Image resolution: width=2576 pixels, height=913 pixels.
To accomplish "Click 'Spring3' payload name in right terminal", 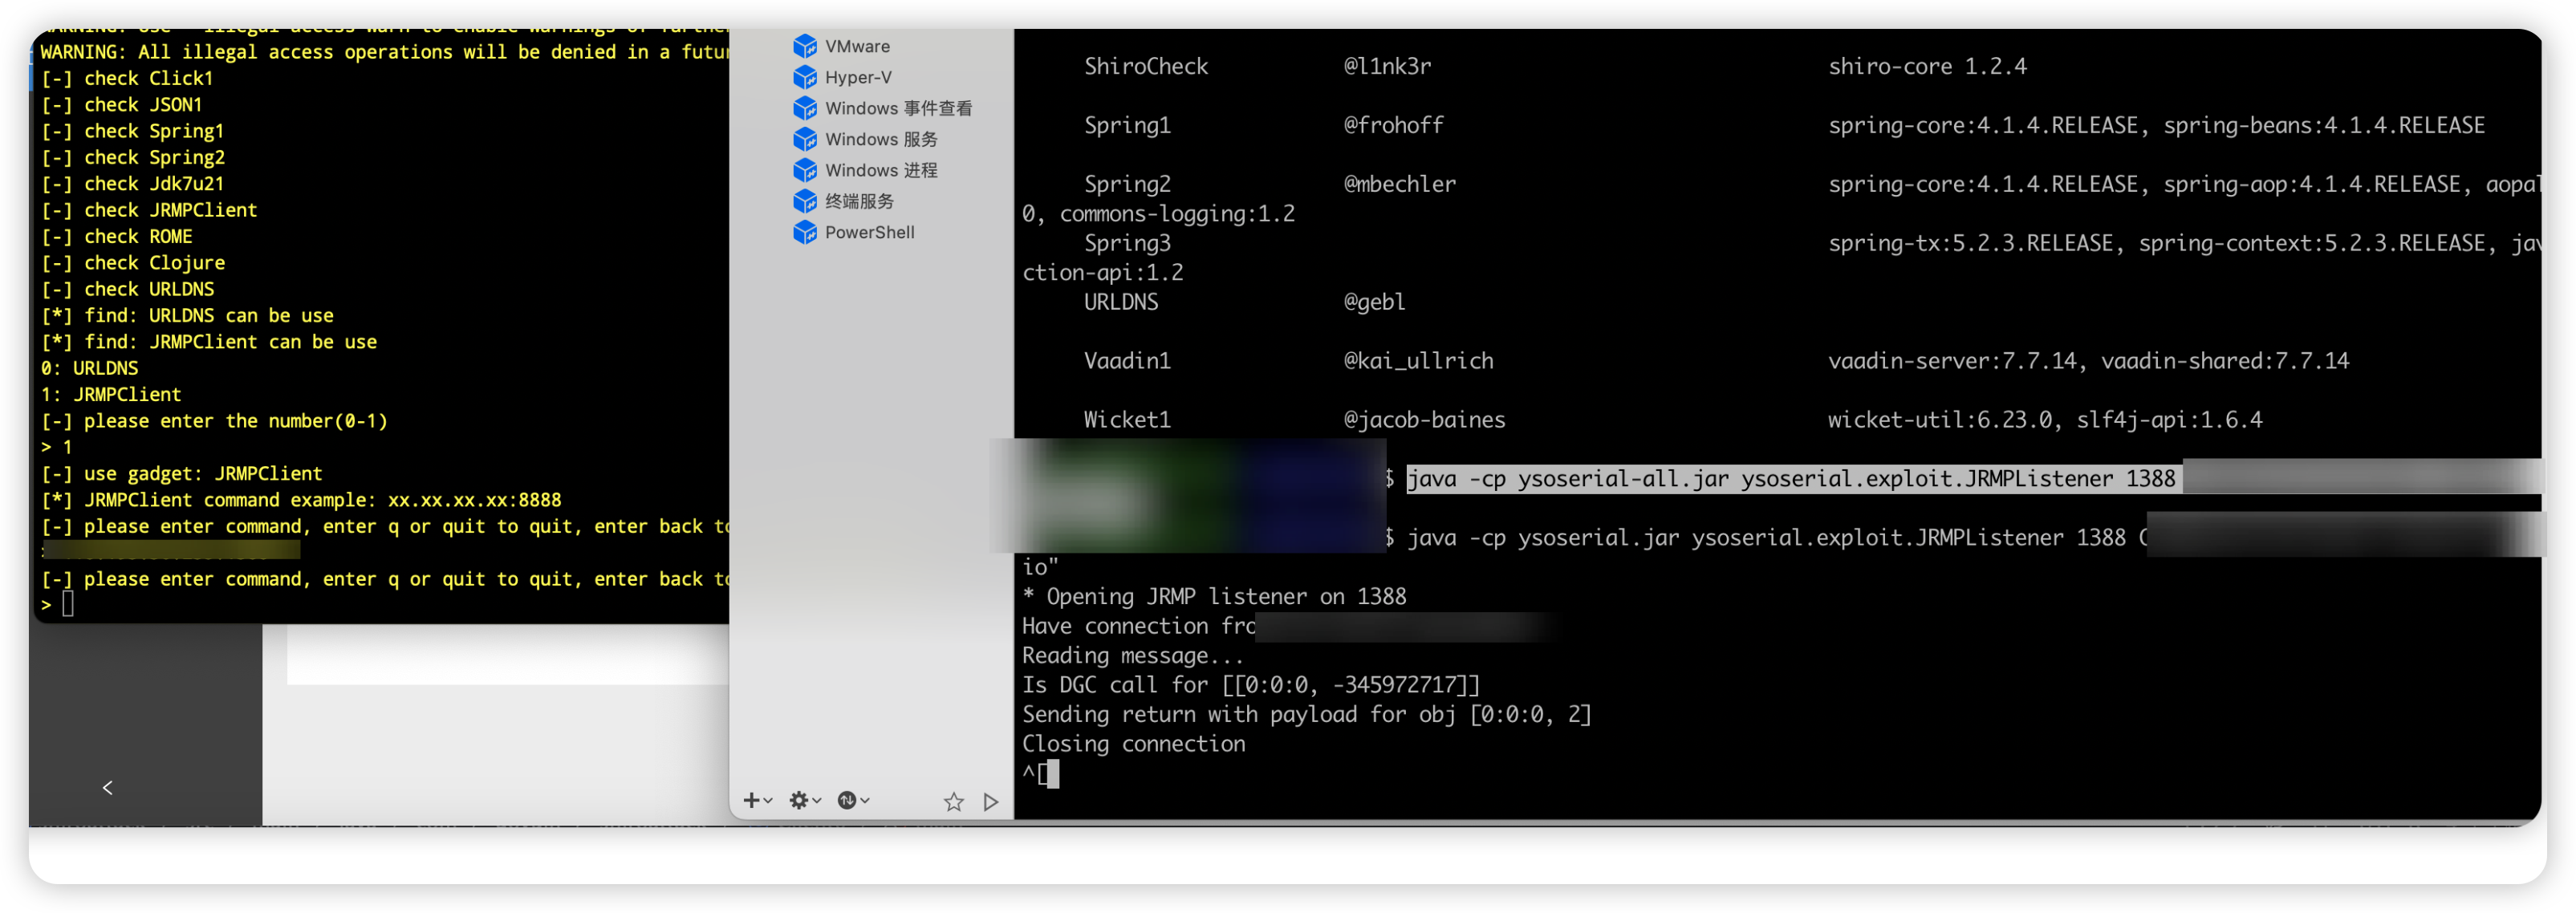I will [1127, 243].
